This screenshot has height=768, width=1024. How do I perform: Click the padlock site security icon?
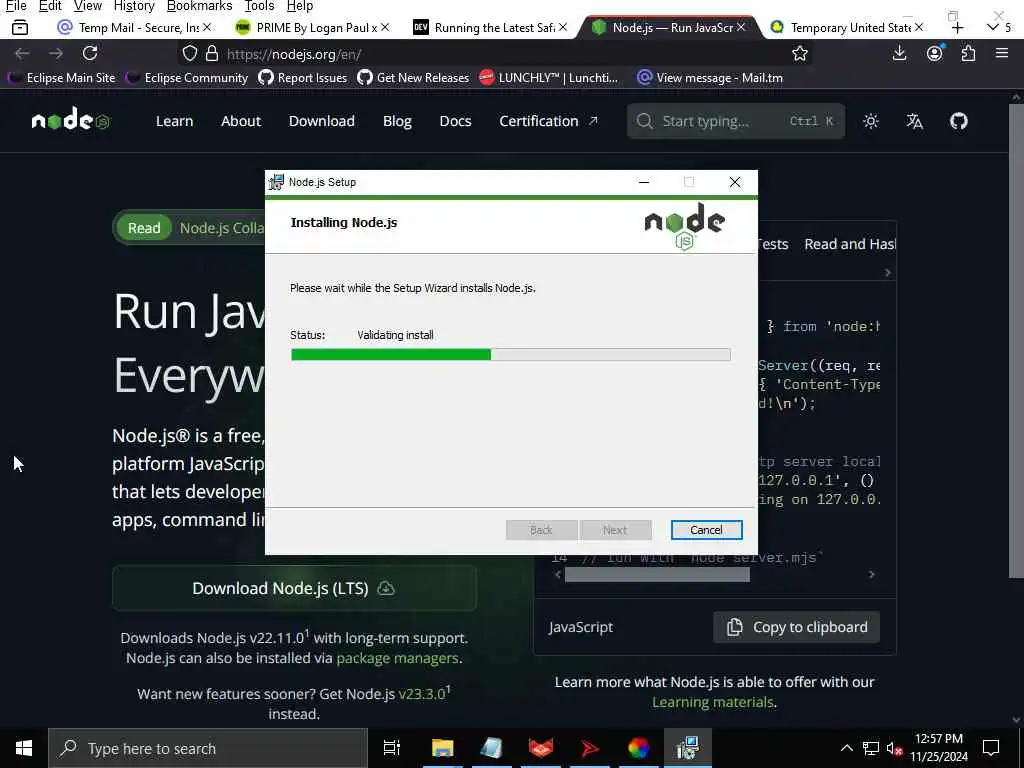pyautogui.click(x=212, y=53)
